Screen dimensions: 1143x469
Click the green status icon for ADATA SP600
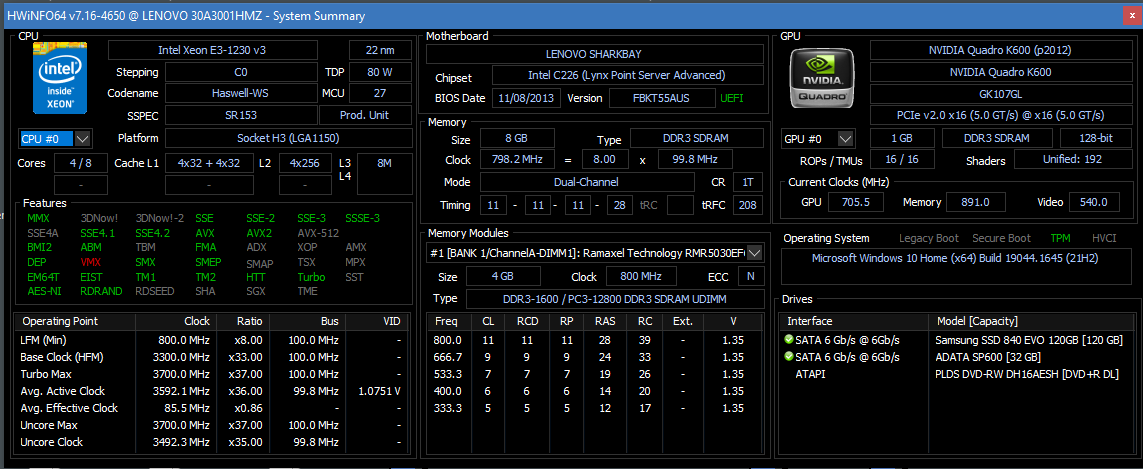coord(788,357)
